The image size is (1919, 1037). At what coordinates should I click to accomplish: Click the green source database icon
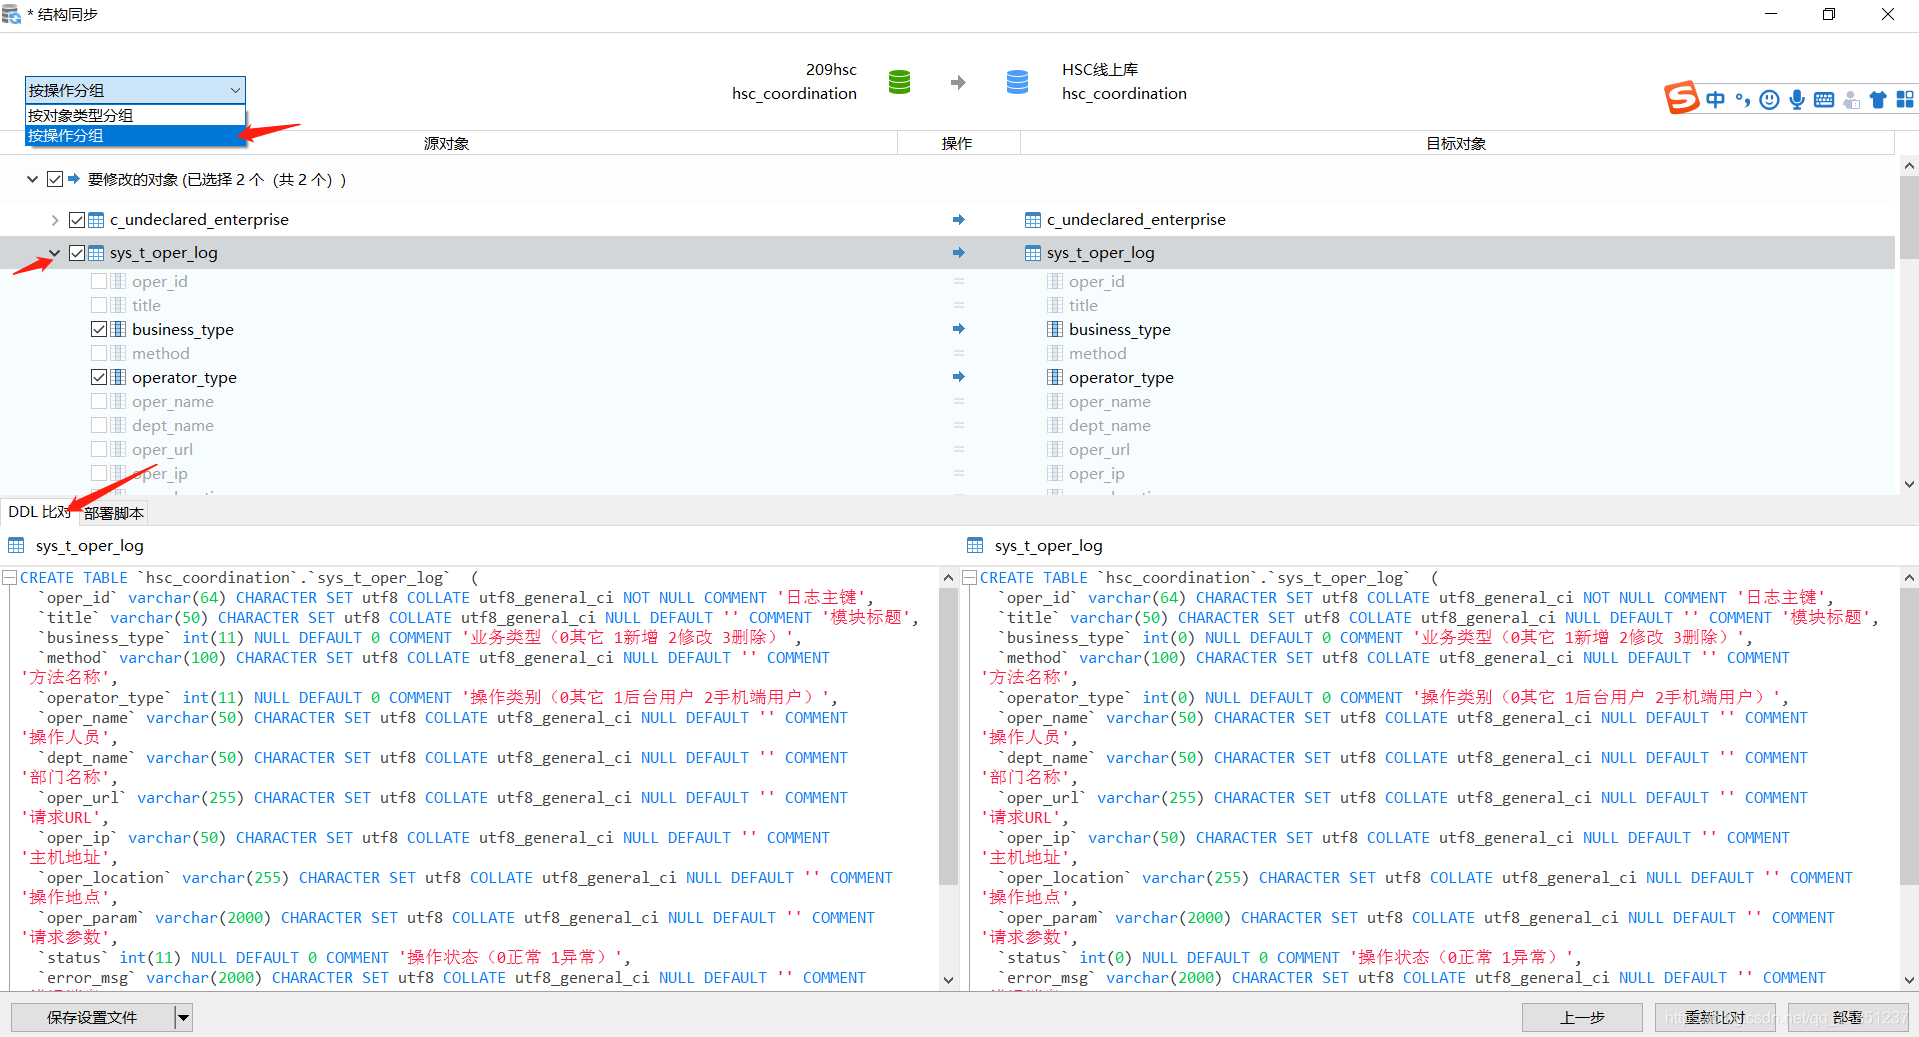(x=899, y=82)
